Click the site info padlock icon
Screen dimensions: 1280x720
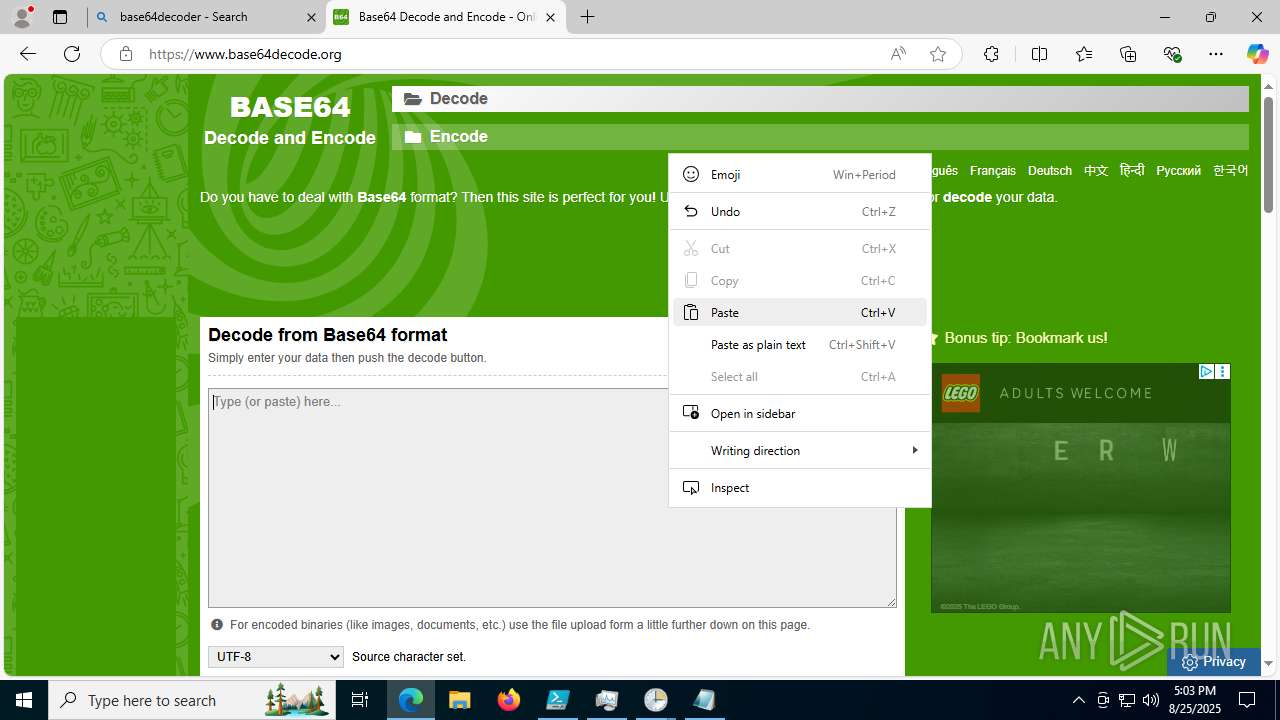tap(126, 54)
